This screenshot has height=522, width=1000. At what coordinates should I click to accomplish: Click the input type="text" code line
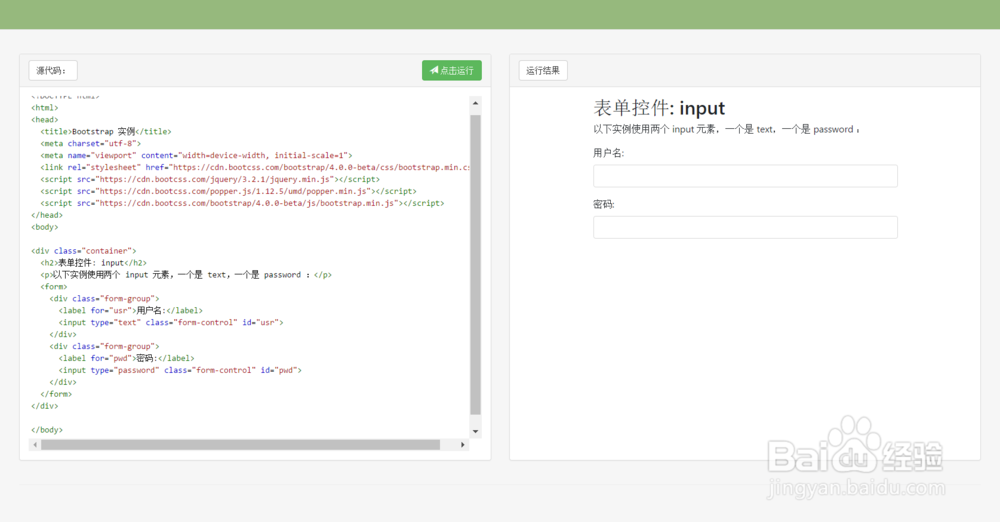(x=171, y=323)
